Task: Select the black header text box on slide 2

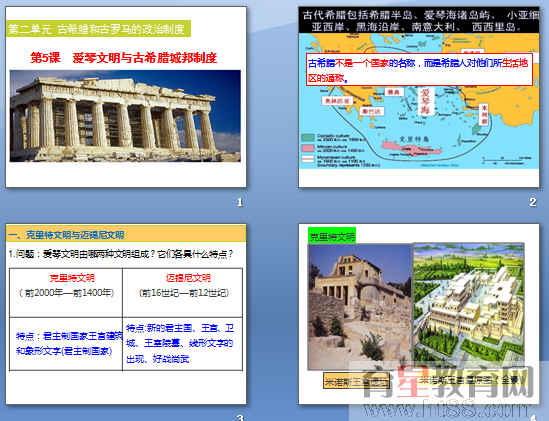Action: 419,21
